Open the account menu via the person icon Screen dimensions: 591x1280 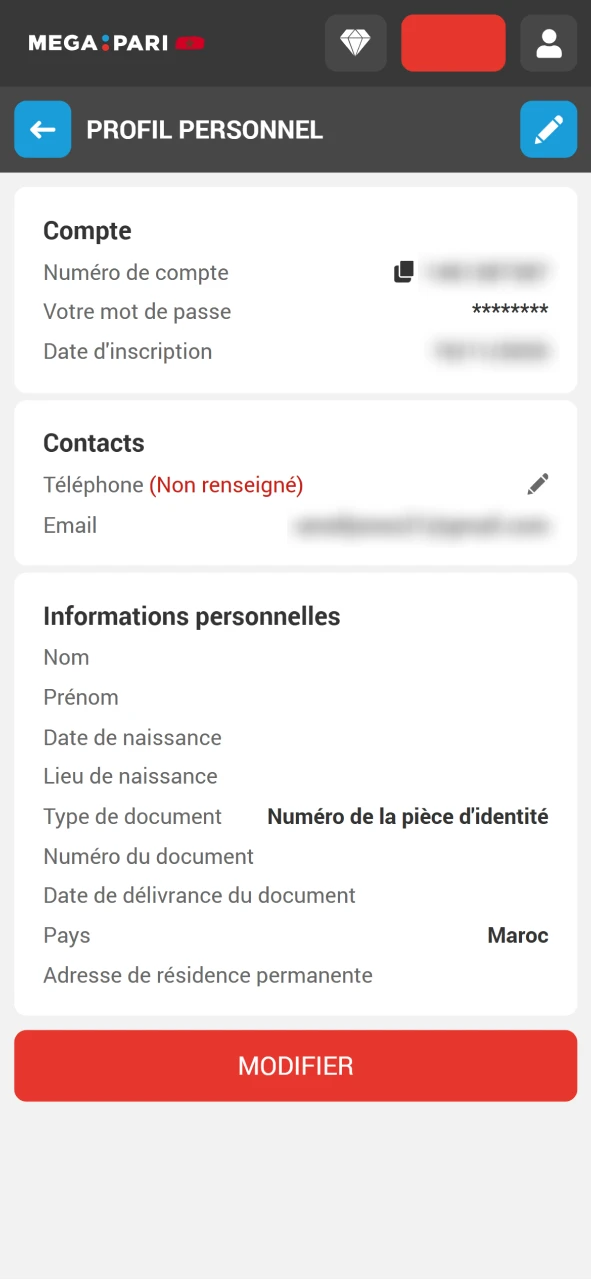click(x=548, y=43)
